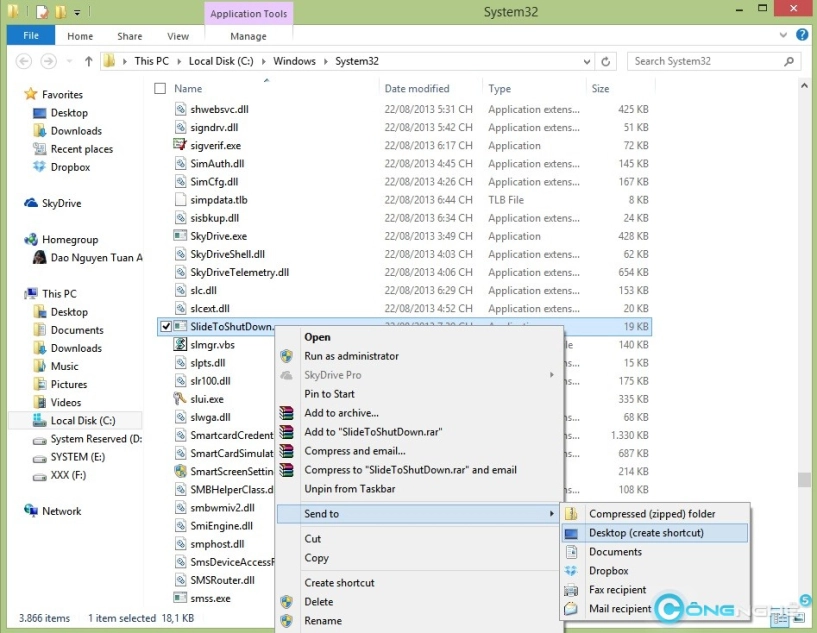The height and width of the screenshot is (633, 817).
Task: Click Open in the context menu
Action: pos(317,337)
